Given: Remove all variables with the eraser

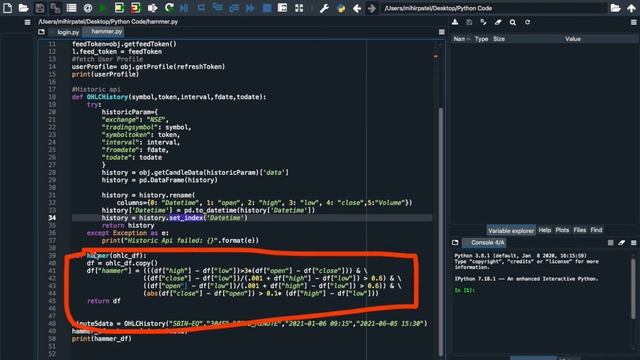Looking at the screenshot, I should coord(498,22).
